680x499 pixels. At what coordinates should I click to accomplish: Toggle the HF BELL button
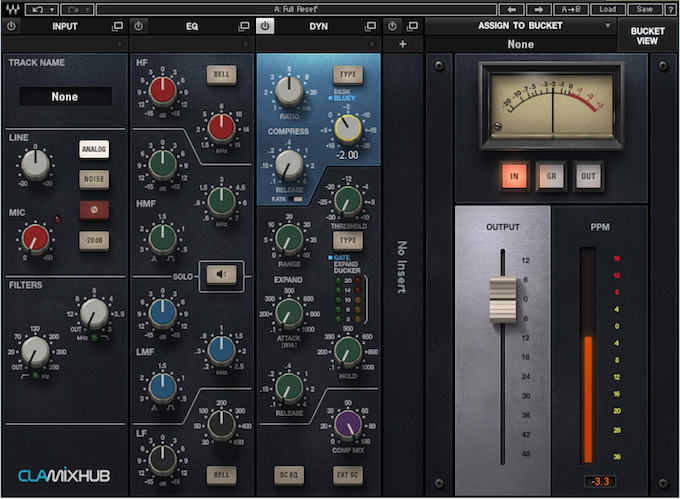222,74
